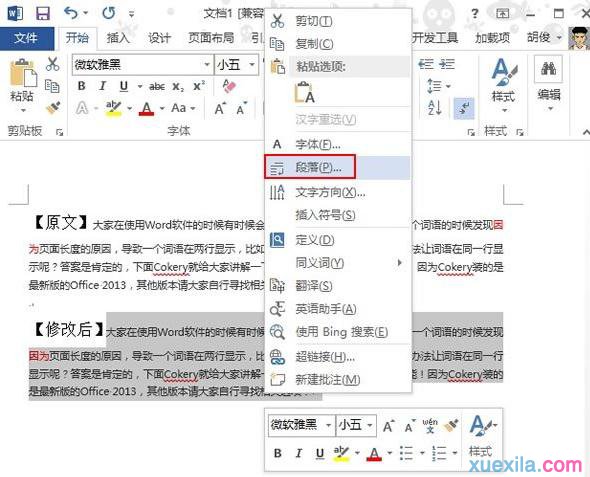
Task: Choose 新建批注(M) in the context menu
Action: [x=338, y=380]
